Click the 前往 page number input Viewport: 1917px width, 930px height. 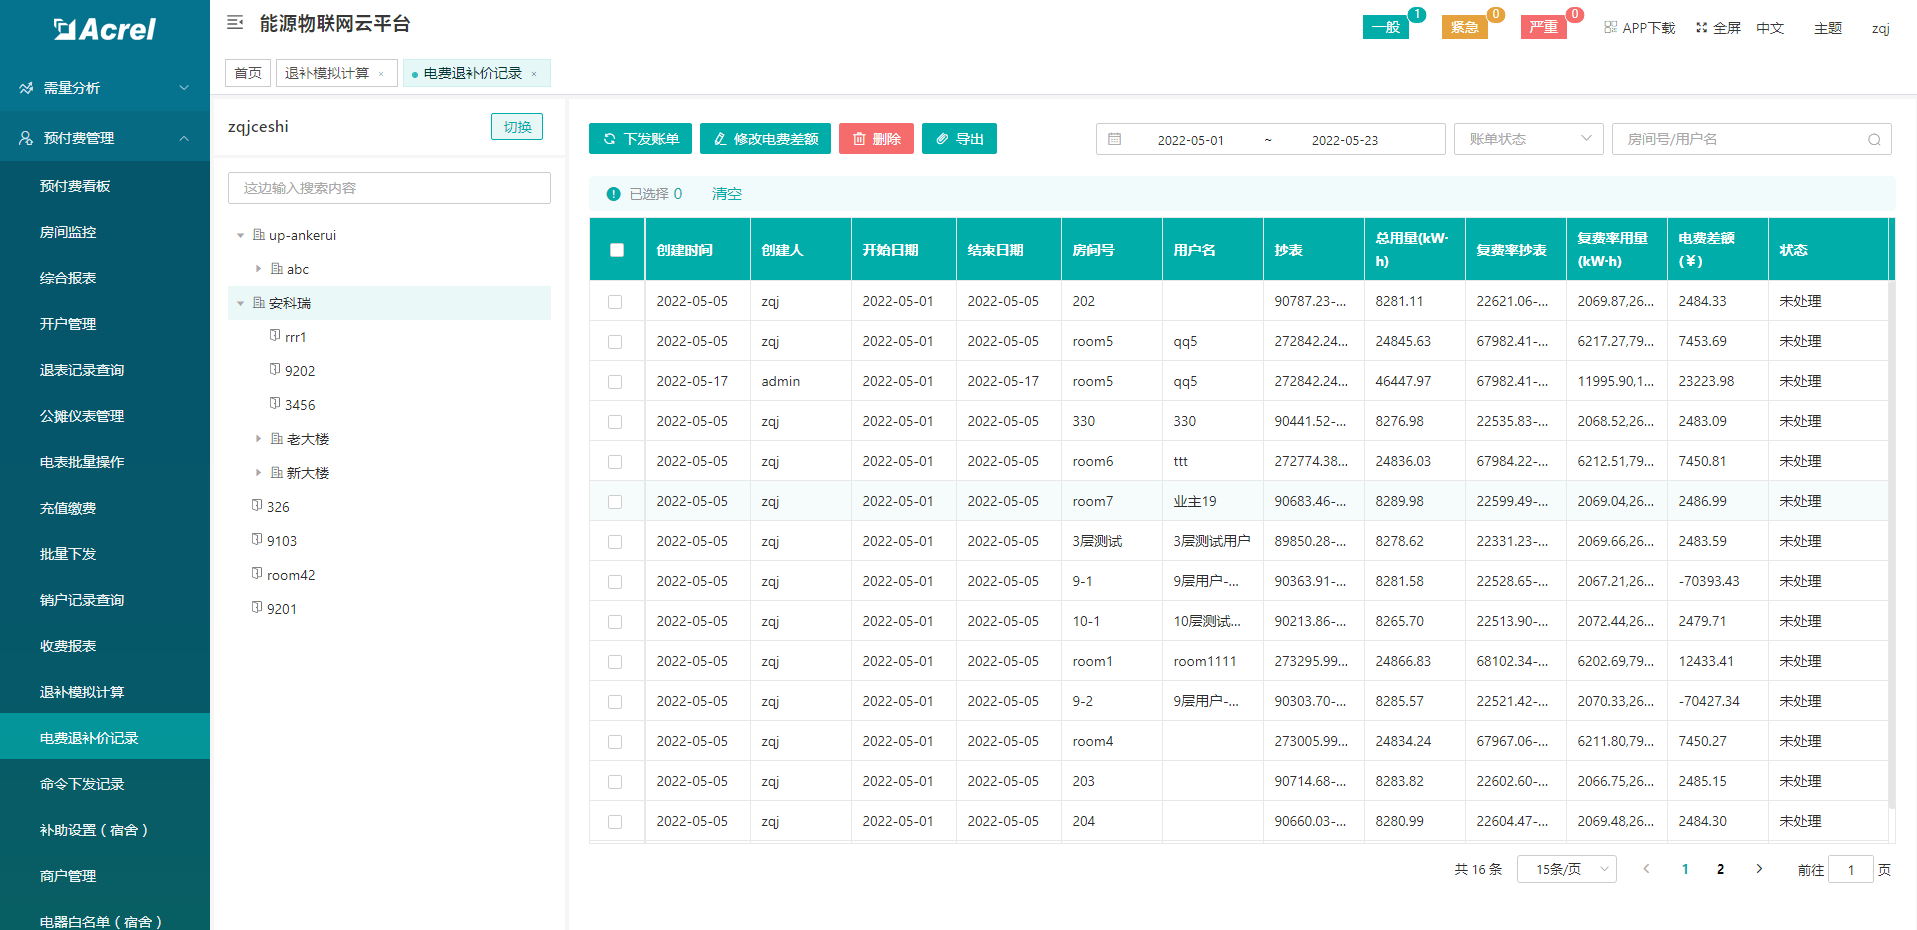point(1850,869)
